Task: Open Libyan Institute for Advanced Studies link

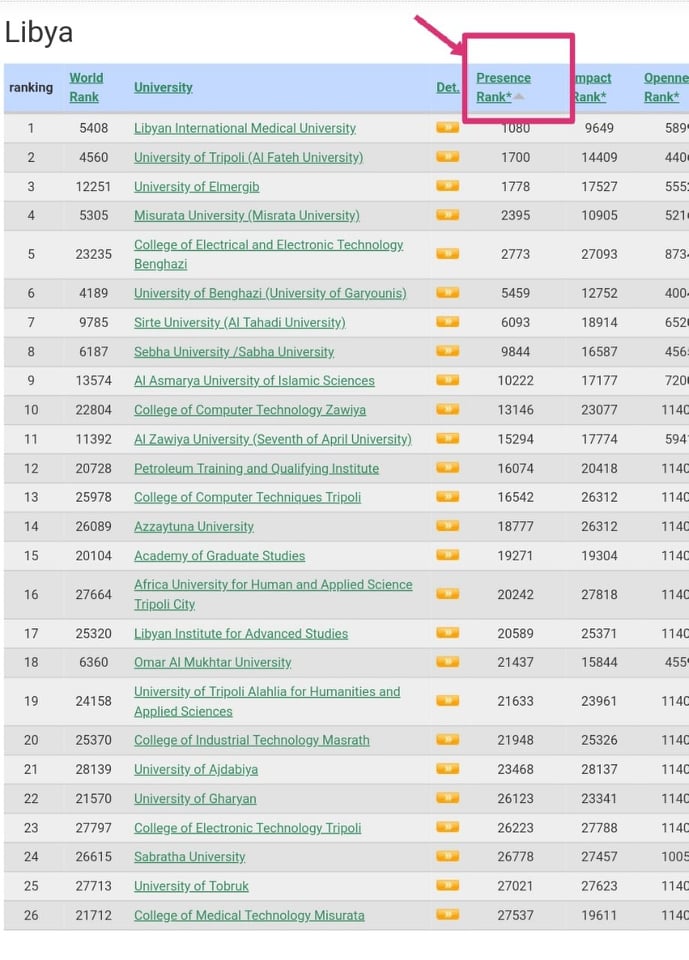Action: point(241,634)
